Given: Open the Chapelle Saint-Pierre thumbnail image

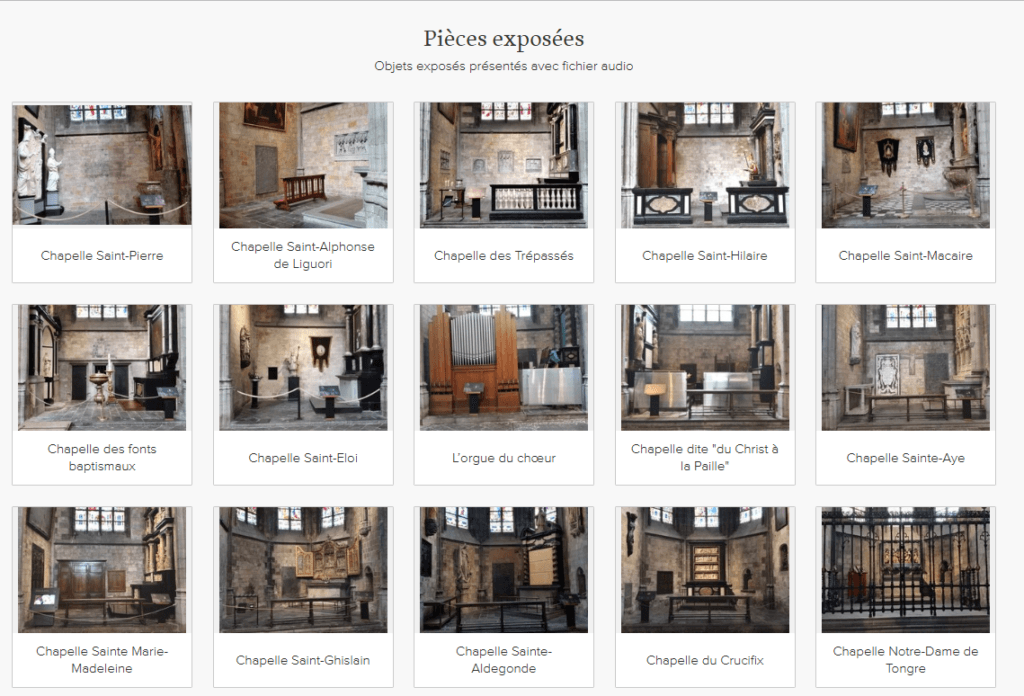Looking at the screenshot, I should tap(102, 165).
